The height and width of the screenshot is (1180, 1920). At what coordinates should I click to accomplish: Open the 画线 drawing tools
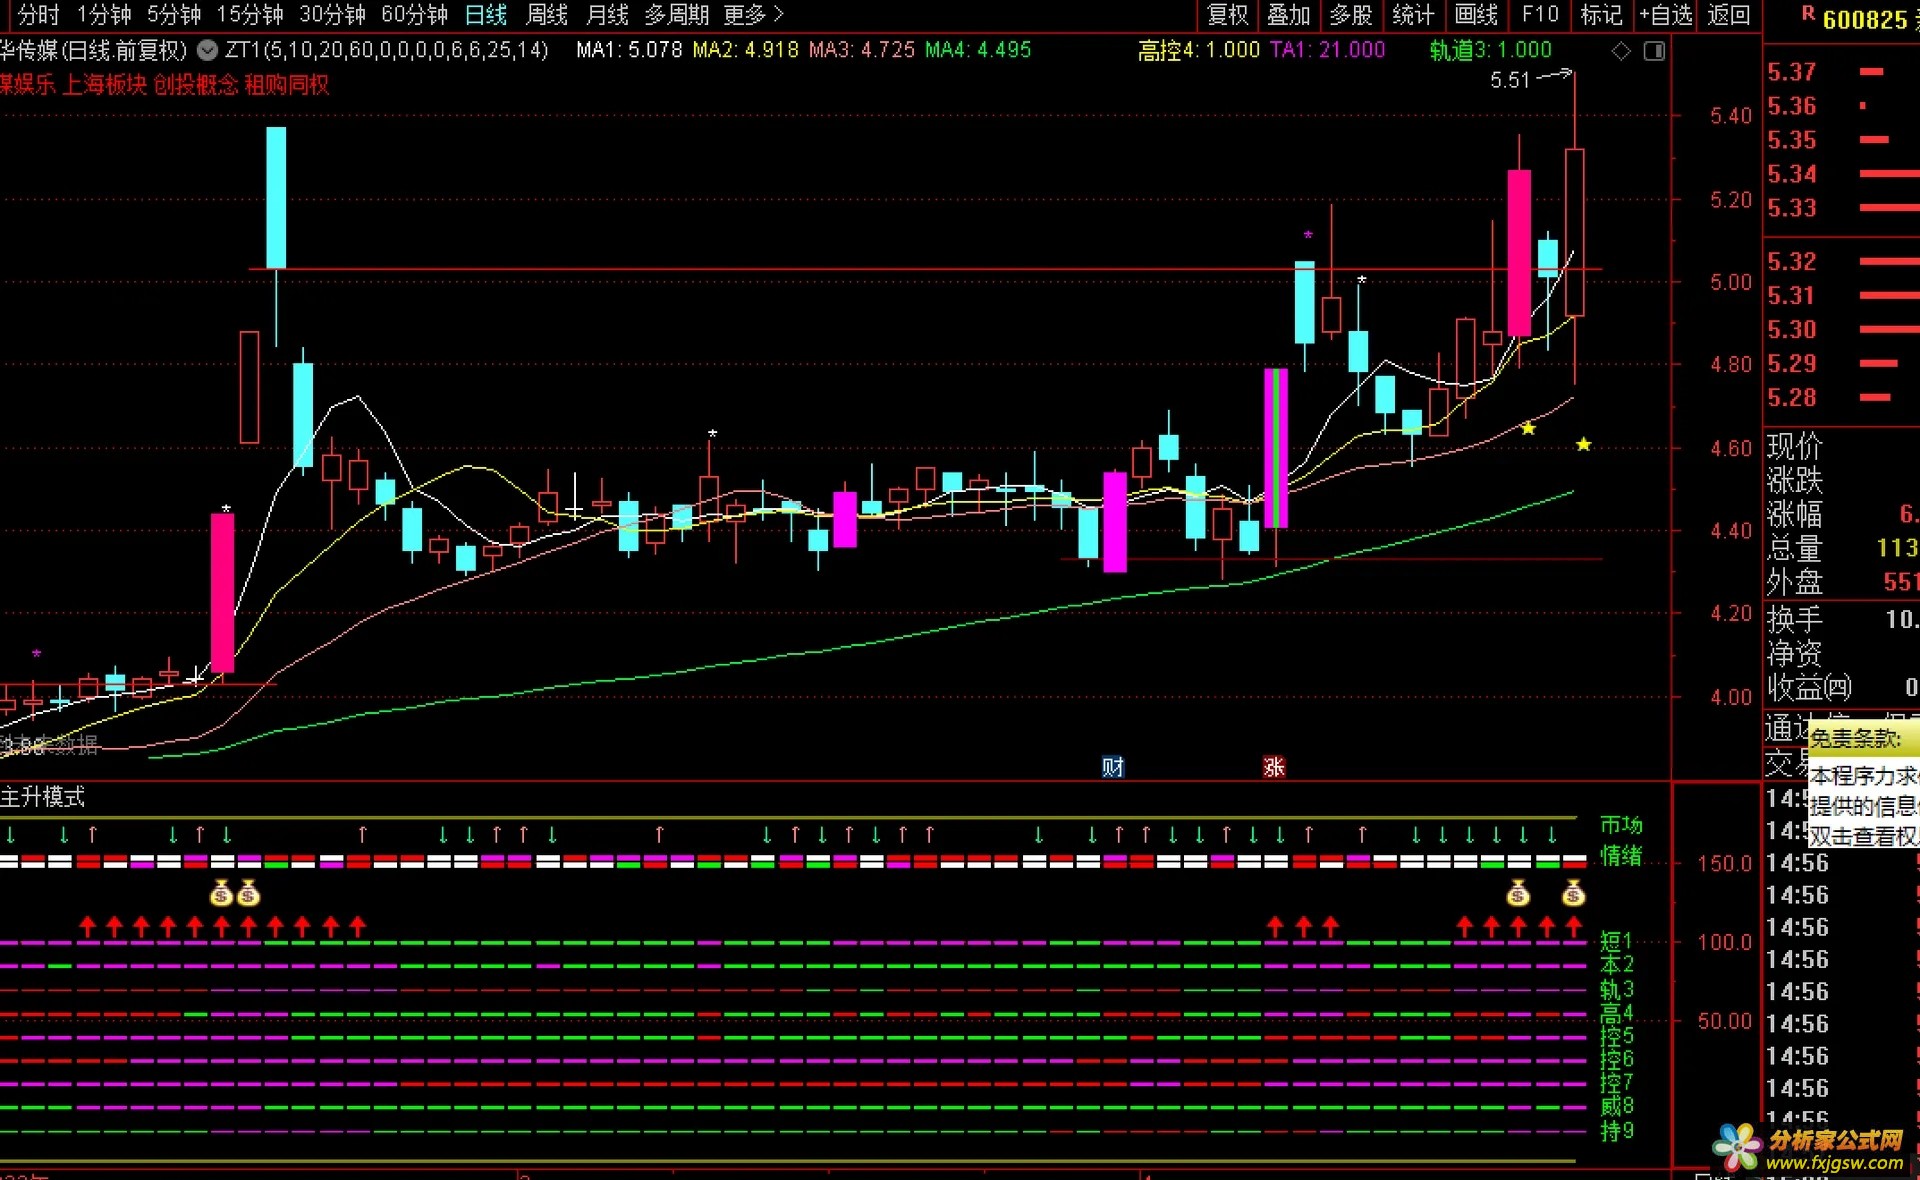[1476, 15]
